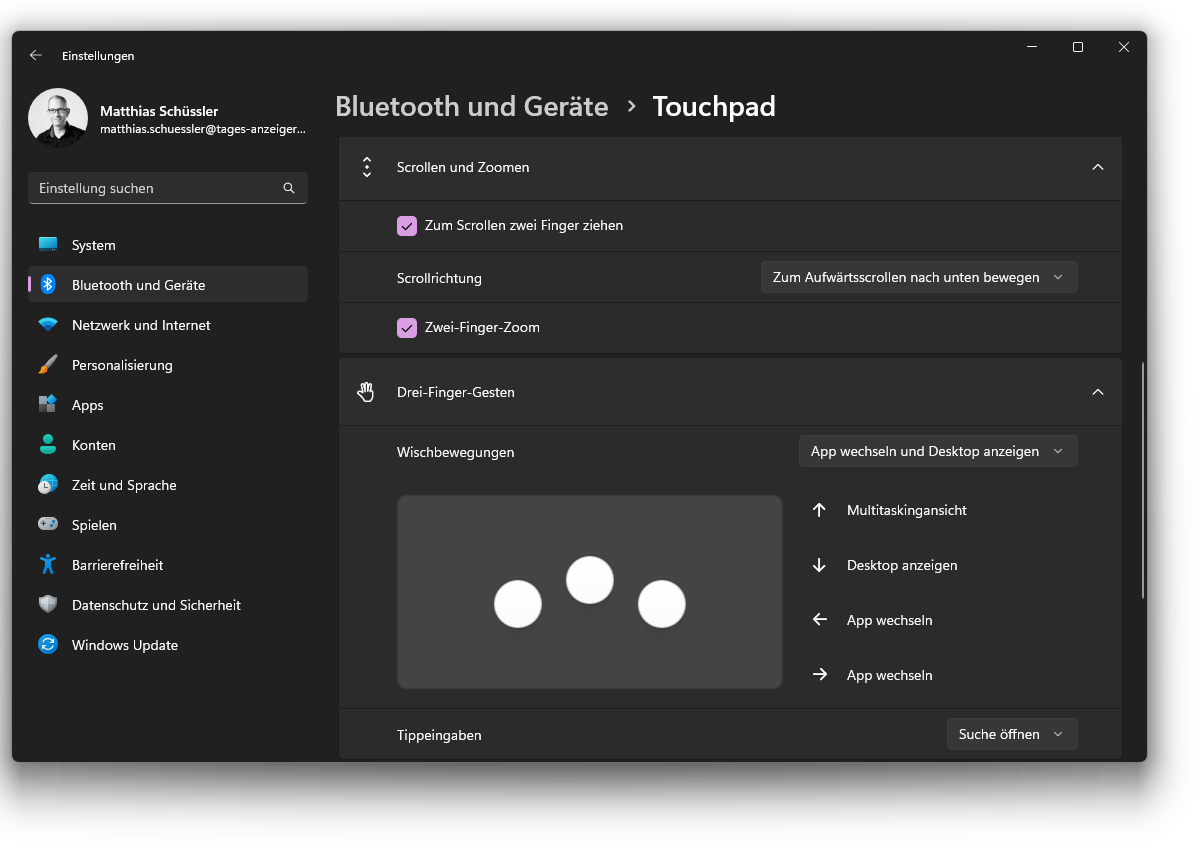Click the shield icon for Datenschutz und Sicherheit
Screen dimensions: 1197x849
(x=47, y=605)
